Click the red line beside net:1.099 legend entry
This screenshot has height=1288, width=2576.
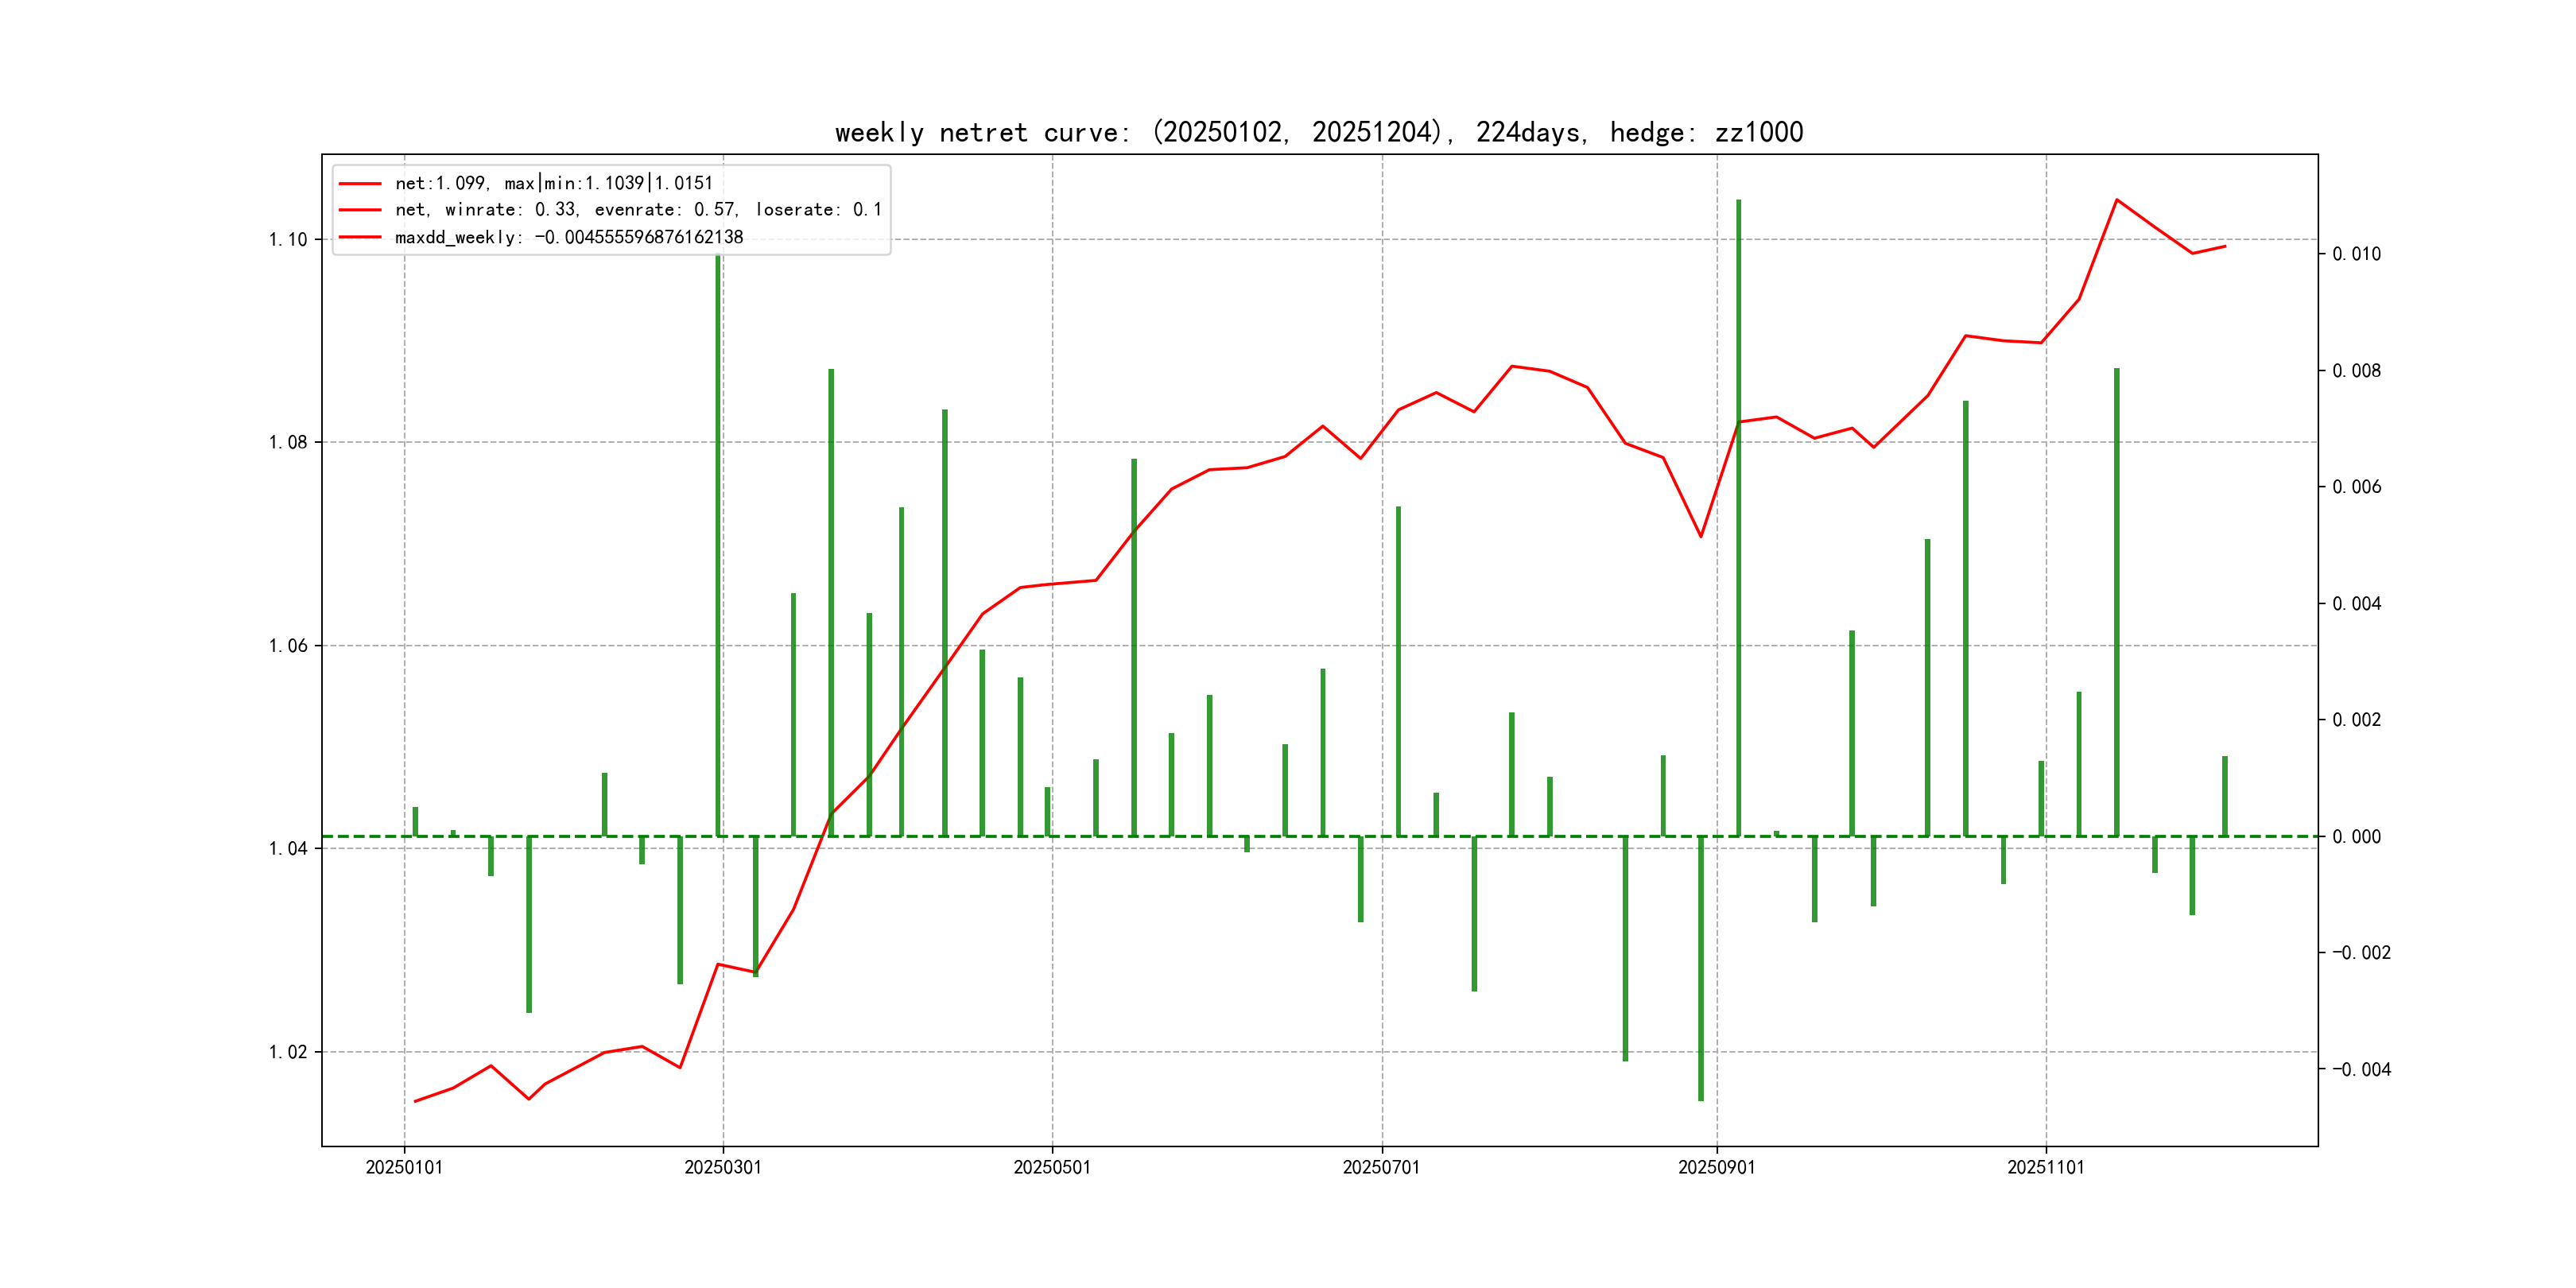[360, 184]
